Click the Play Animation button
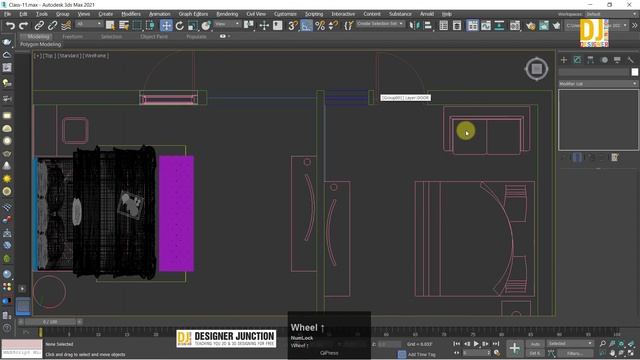Screen dimensions: 640x360 (x=476, y=344)
